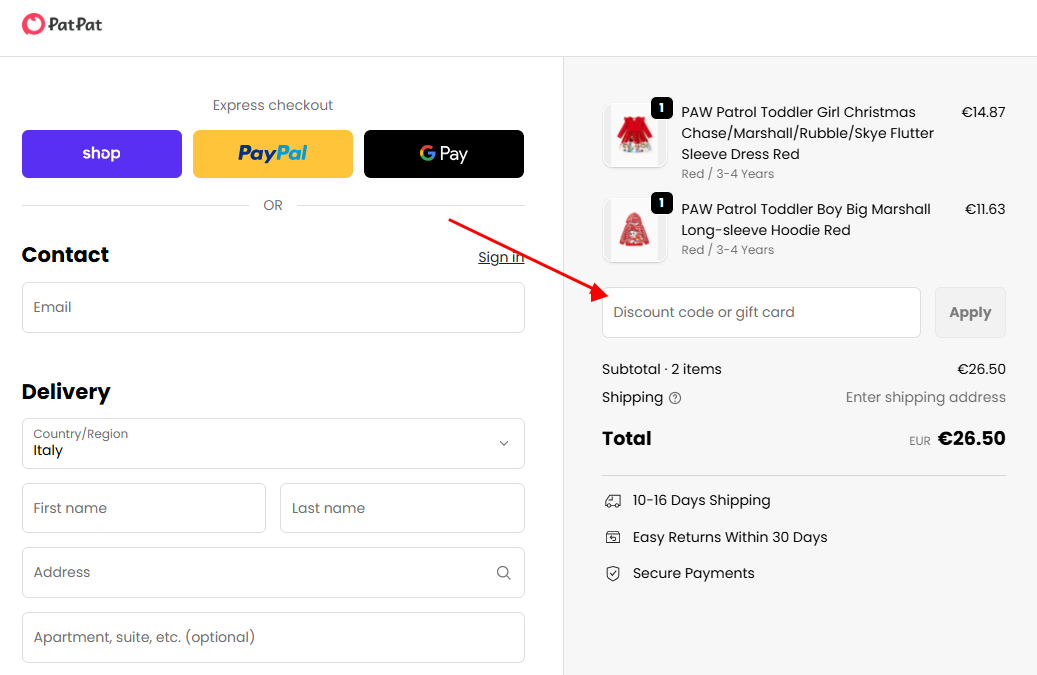Click the shipping truck icon
Viewport: 1037px width, 675px height.
613,501
